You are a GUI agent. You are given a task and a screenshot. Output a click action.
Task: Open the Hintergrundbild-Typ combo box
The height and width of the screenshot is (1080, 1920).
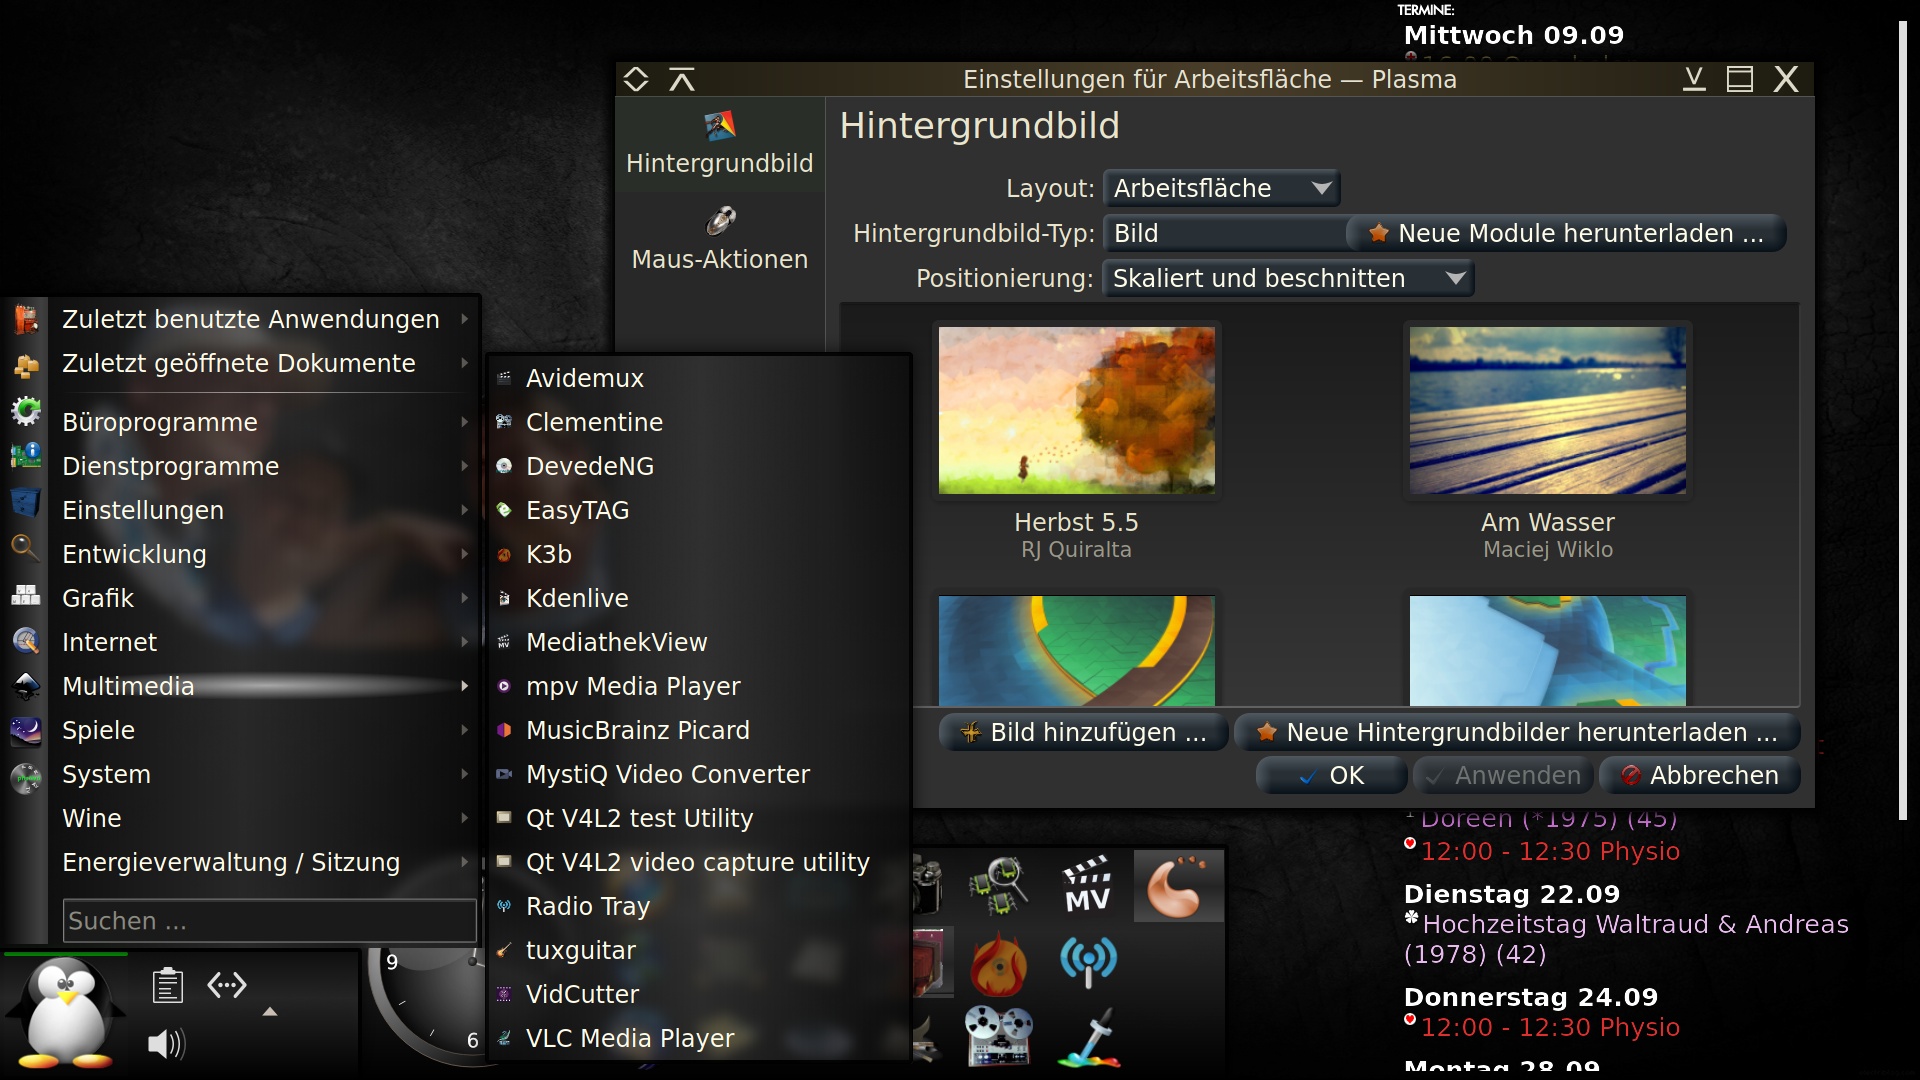1226,233
